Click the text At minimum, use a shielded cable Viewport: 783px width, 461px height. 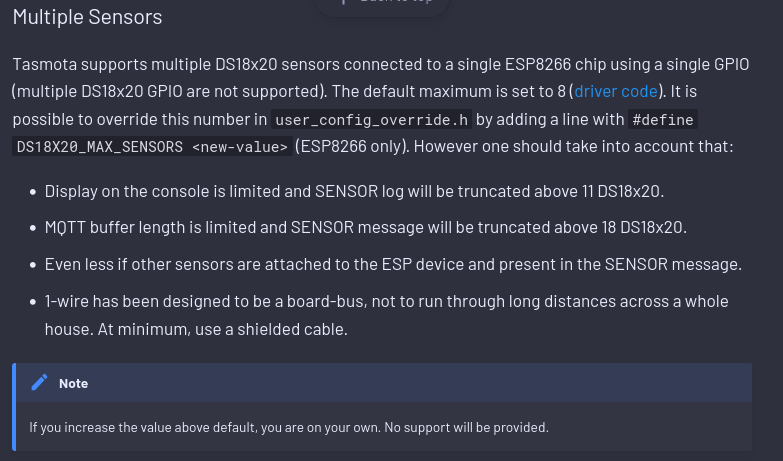(x=222, y=330)
